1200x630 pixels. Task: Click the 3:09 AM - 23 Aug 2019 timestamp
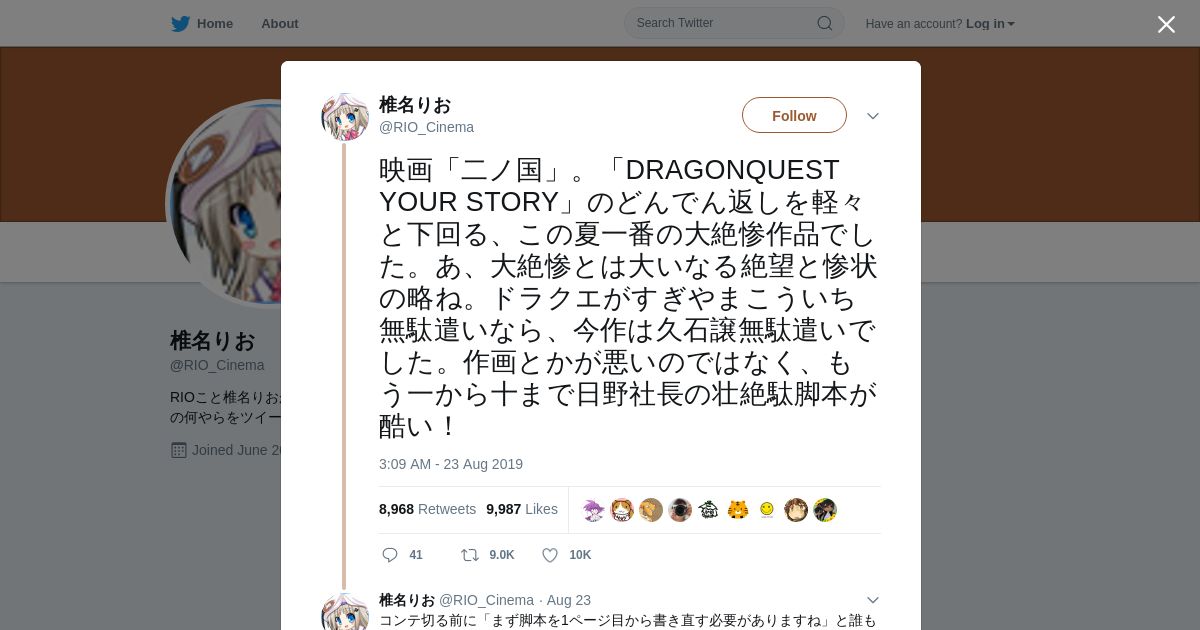(x=451, y=464)
